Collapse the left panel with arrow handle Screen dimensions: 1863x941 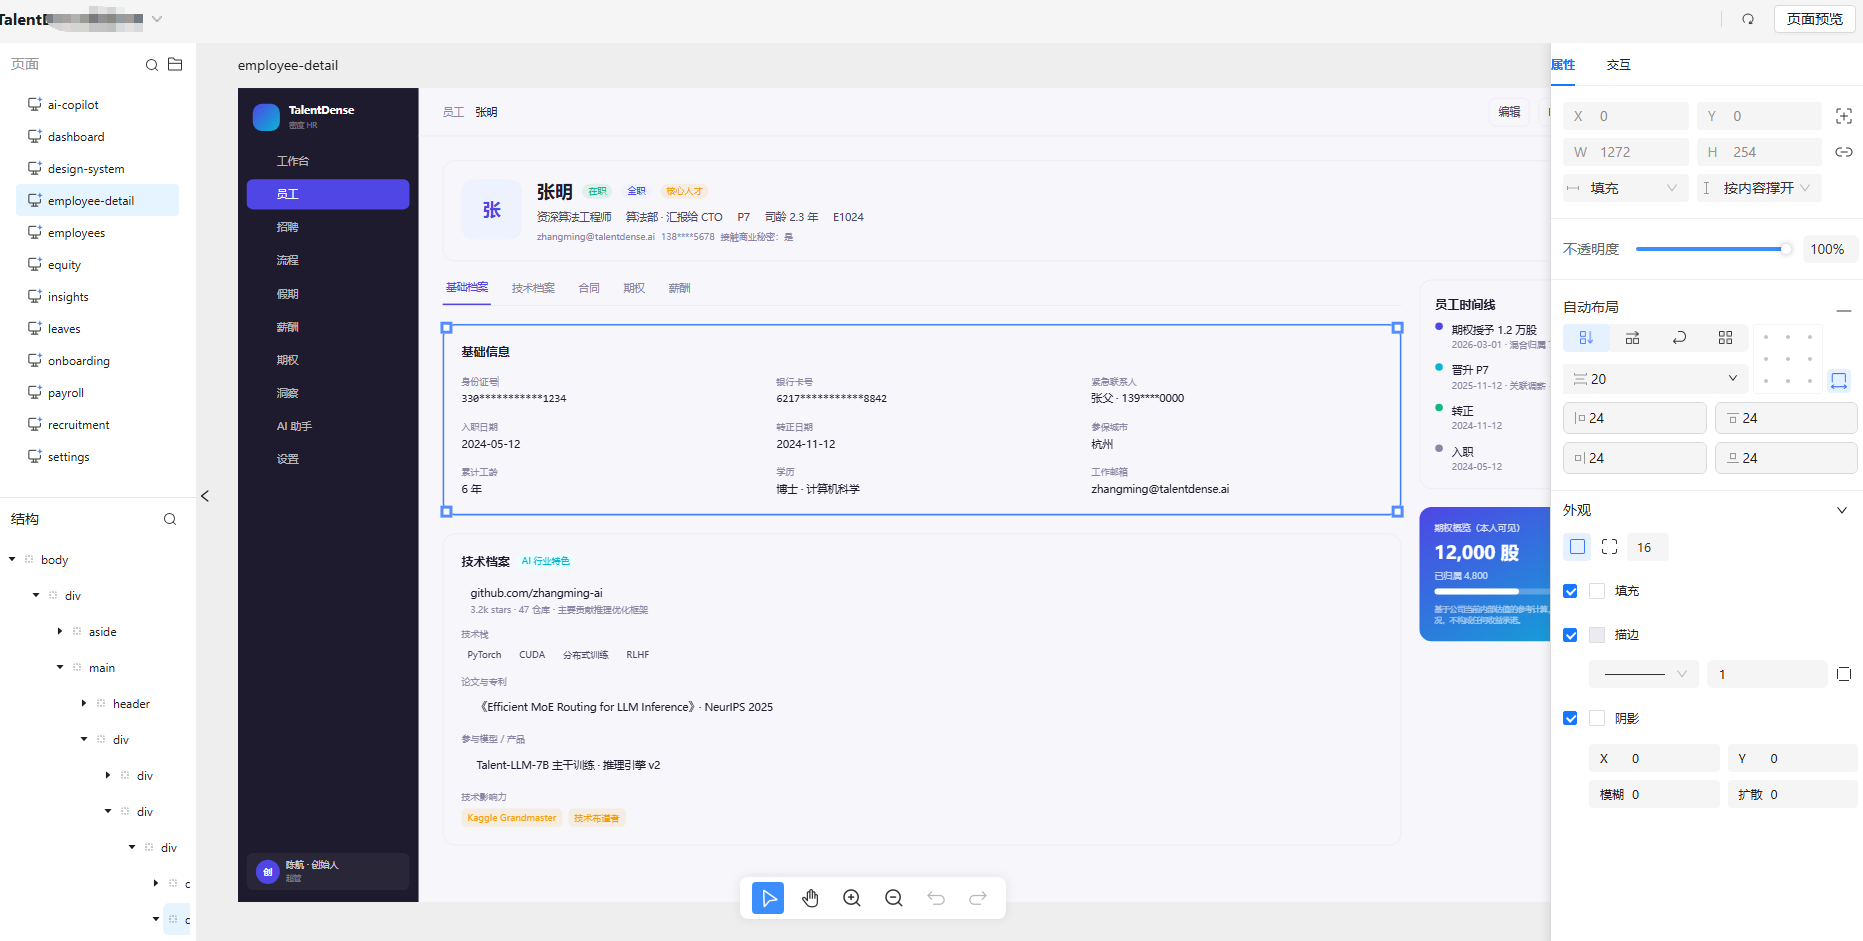205,496
